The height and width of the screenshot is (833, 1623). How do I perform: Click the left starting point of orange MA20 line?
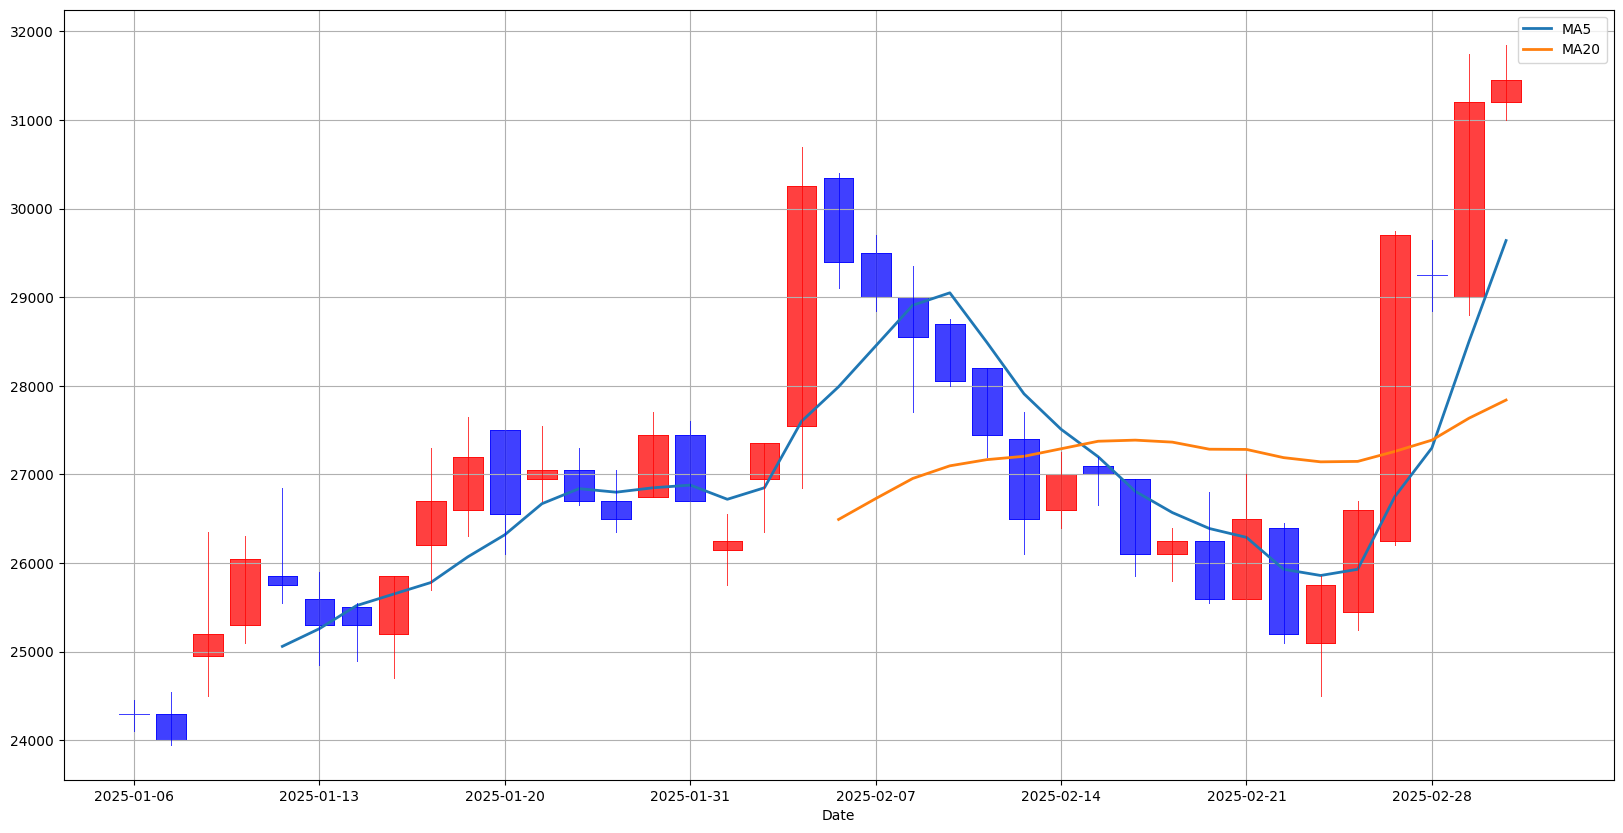[x=839, y=519]
